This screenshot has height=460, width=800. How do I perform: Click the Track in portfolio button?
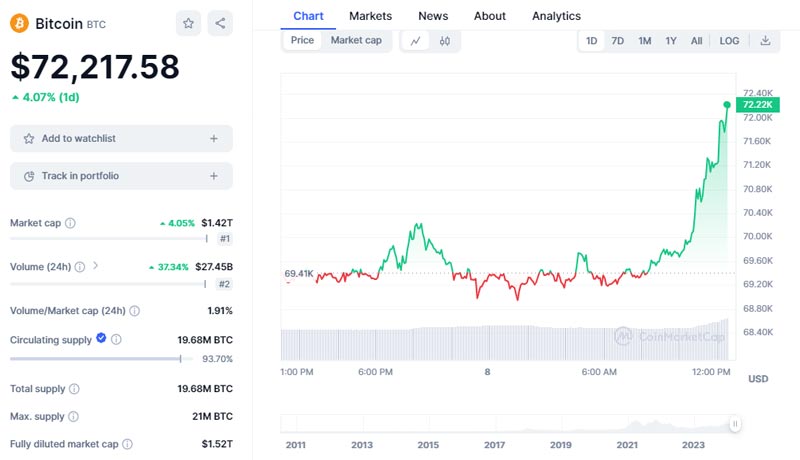click(x=121, y=176)
